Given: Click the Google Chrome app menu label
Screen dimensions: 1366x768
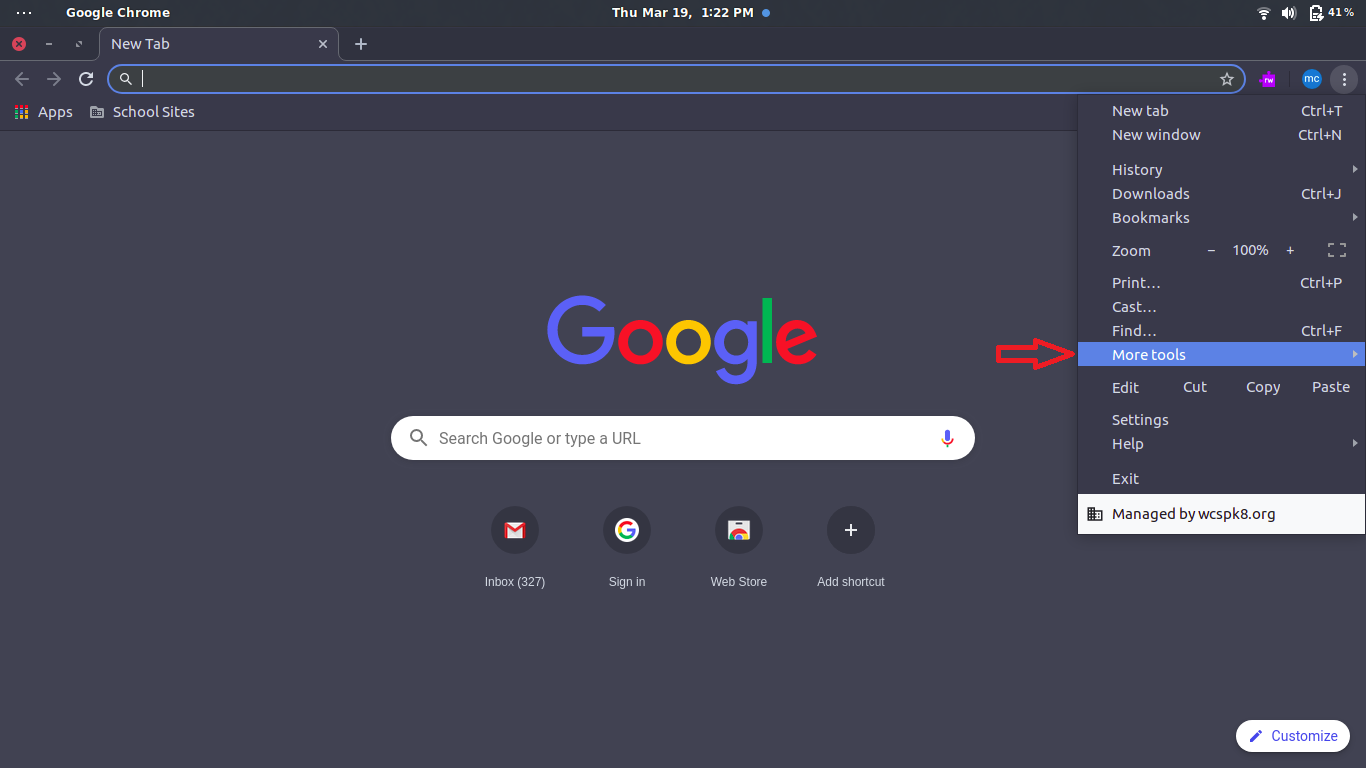Looking at the screenshot, I should [x=118, y=12].
